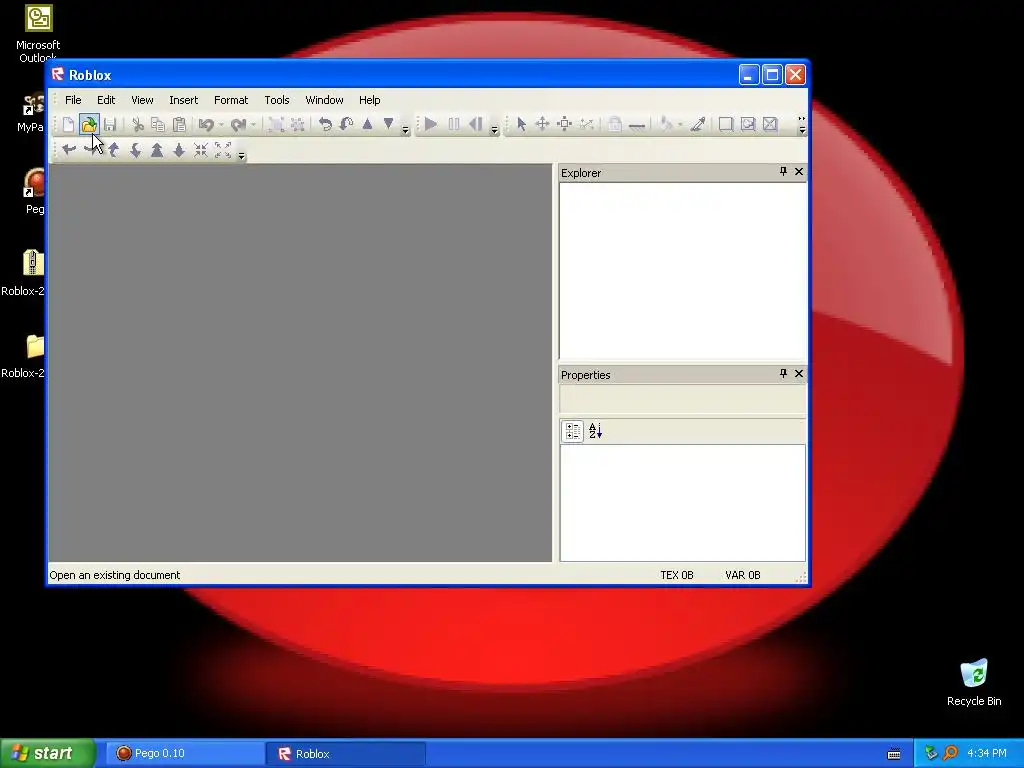Screen dimensions: 1024x768
Task: Switch to Pego 0.10 taskbar button
Action: point(184,754)
